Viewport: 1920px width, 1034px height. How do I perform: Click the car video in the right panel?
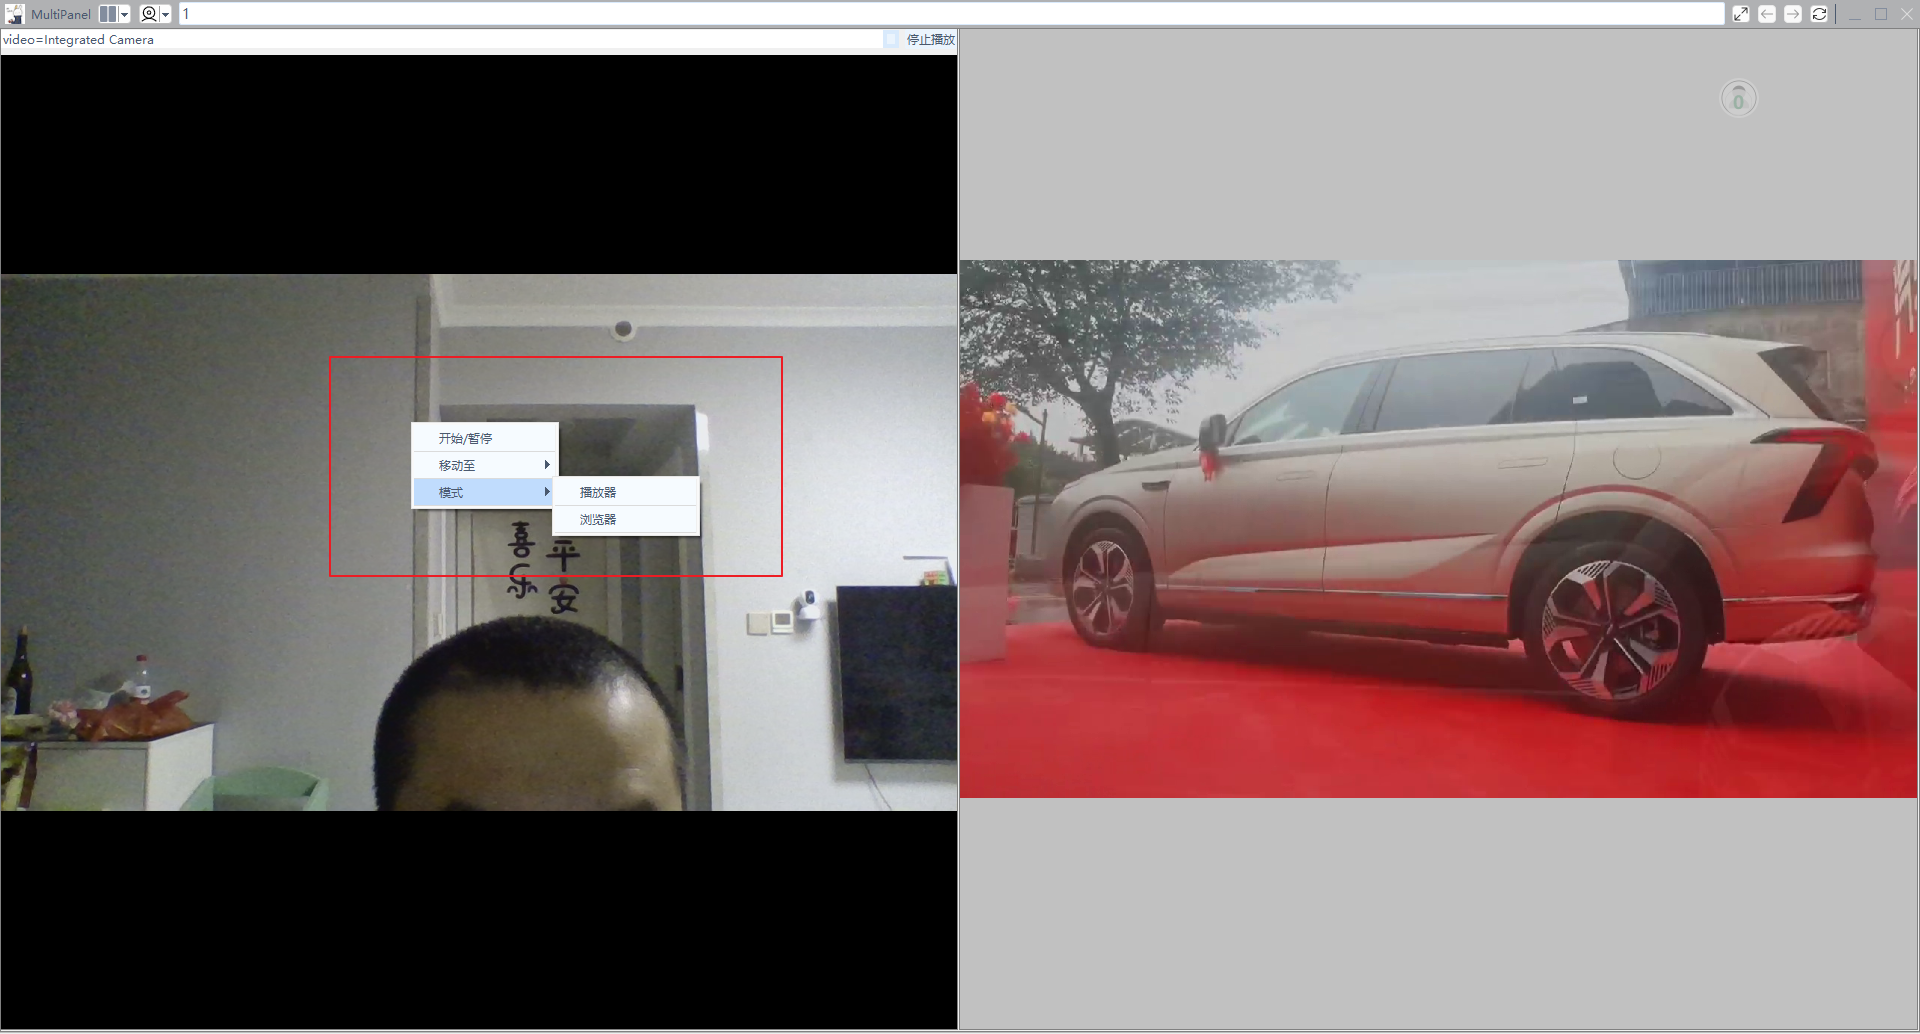pos(1439,529)
